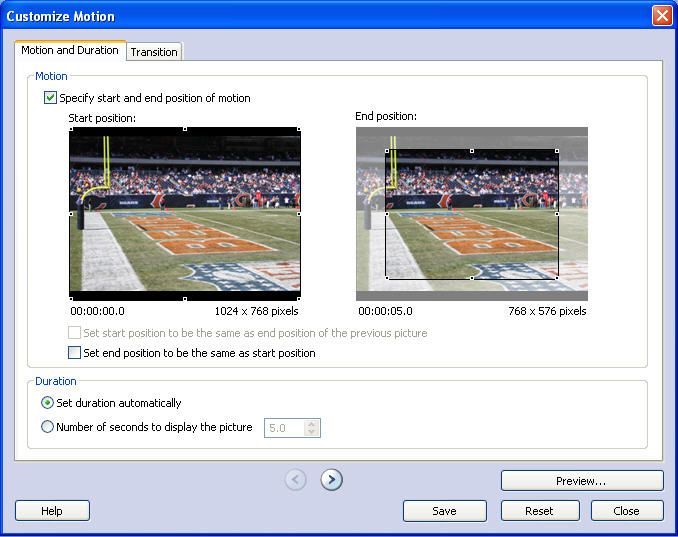The image size is (678, 537).
Task: Decrease seconds with the spinner down arrow
Action: [311, 432]
